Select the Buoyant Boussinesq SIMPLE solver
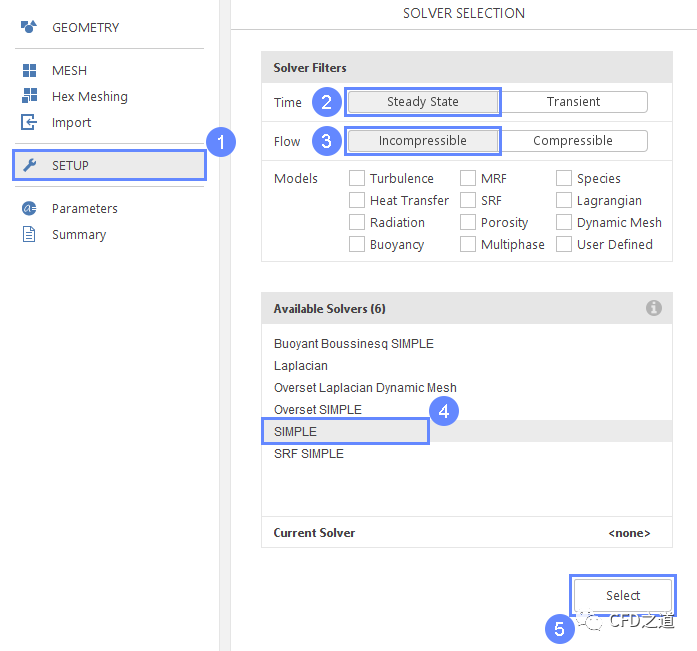 tap(354, 344)
